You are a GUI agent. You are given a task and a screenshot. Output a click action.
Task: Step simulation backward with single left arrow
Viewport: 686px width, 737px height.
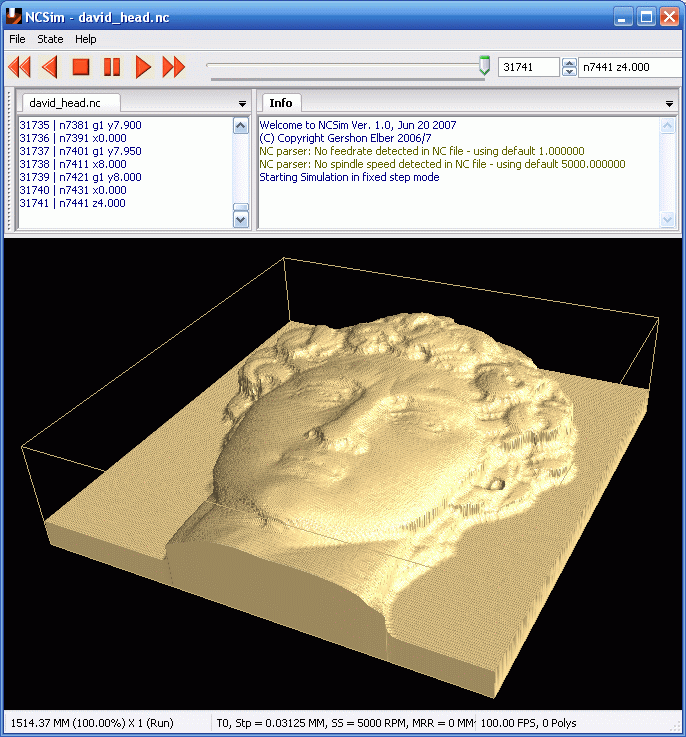[x=50, y=67]
